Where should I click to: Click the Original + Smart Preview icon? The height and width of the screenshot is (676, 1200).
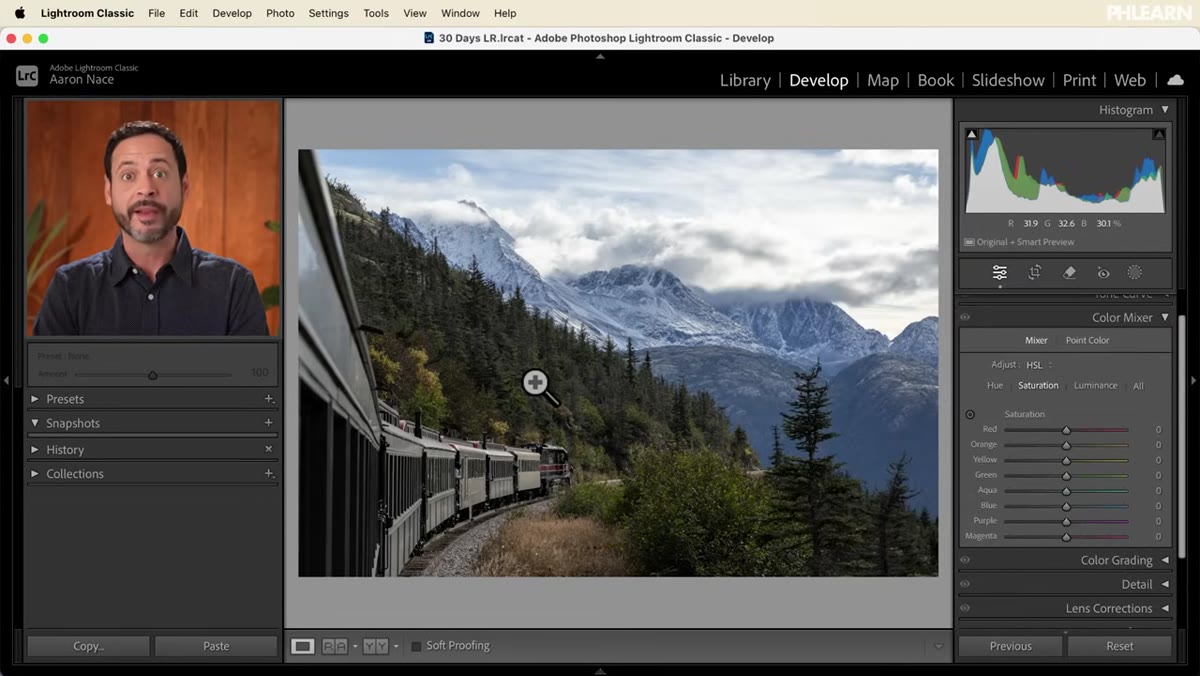pos(969,242)
